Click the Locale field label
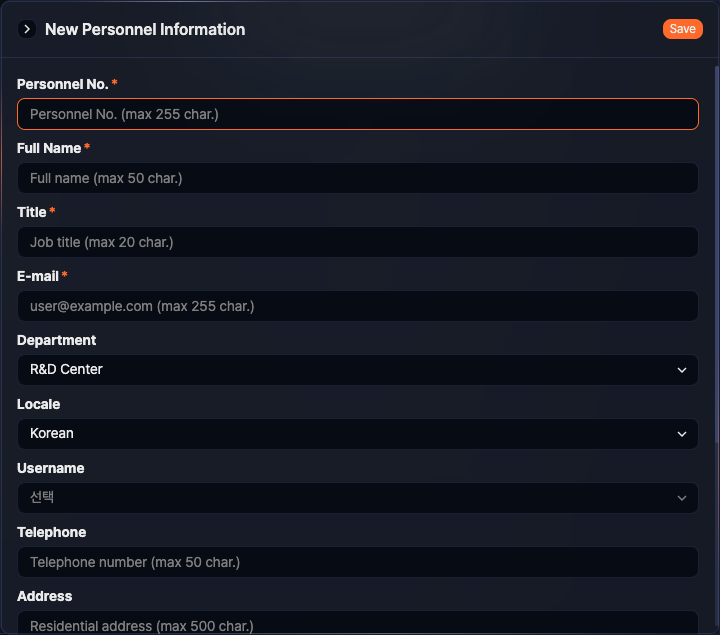The width and height of the screenshot is (720, 635). click(x=39, y=404)
